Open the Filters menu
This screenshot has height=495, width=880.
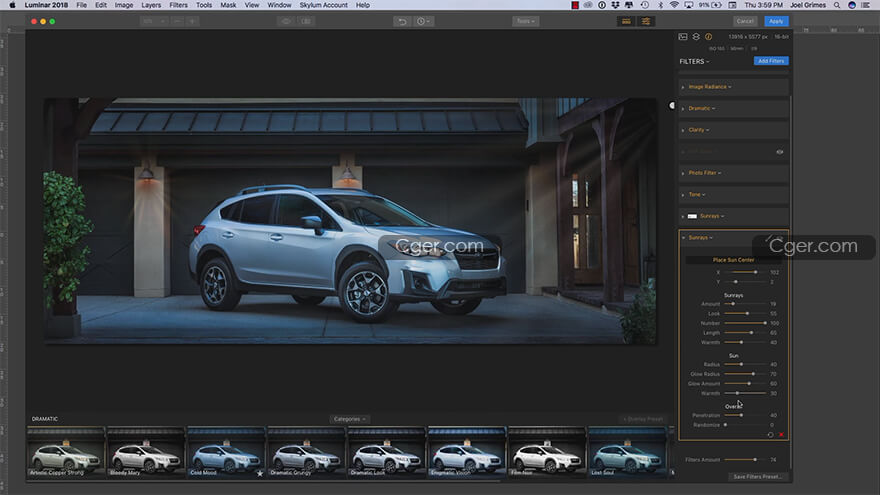[x=178, y=5]
